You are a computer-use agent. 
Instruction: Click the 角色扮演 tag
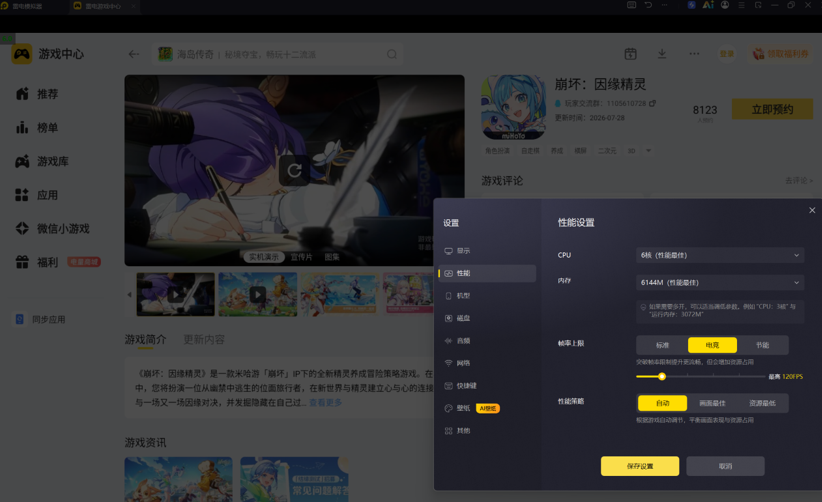497,151
